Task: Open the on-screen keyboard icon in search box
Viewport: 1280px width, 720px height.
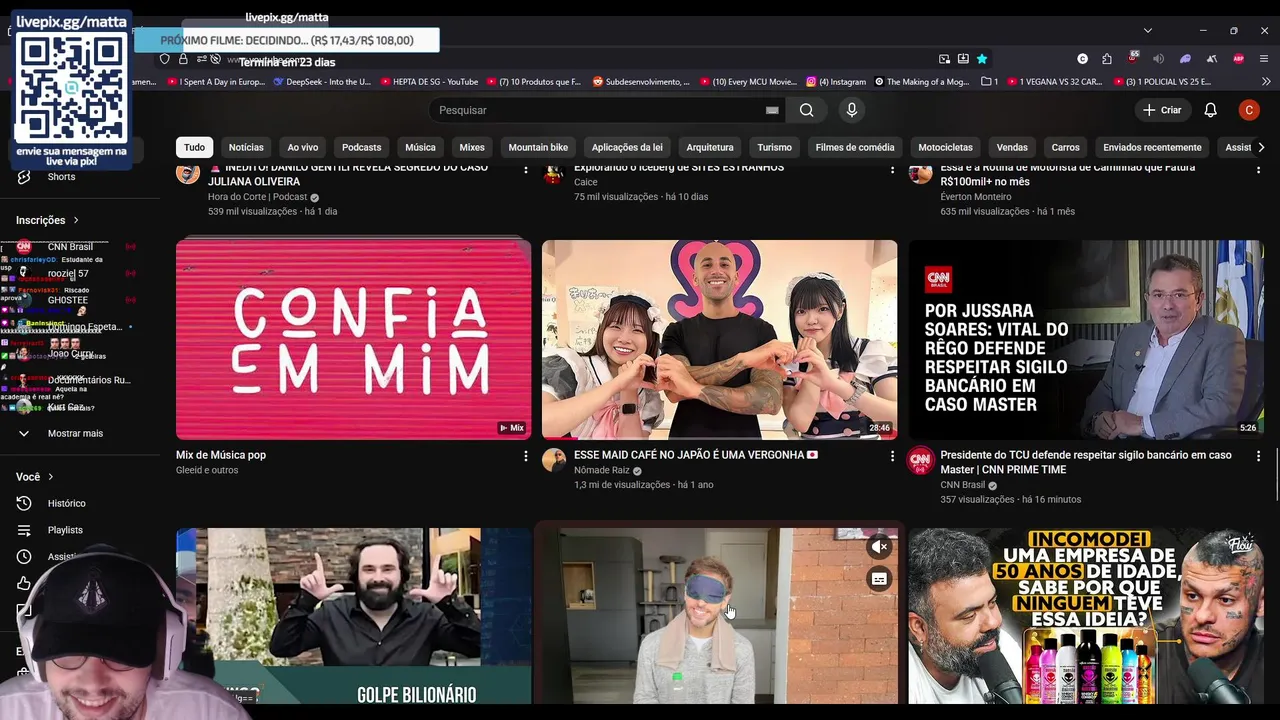Action: click(x=772, y=110)
